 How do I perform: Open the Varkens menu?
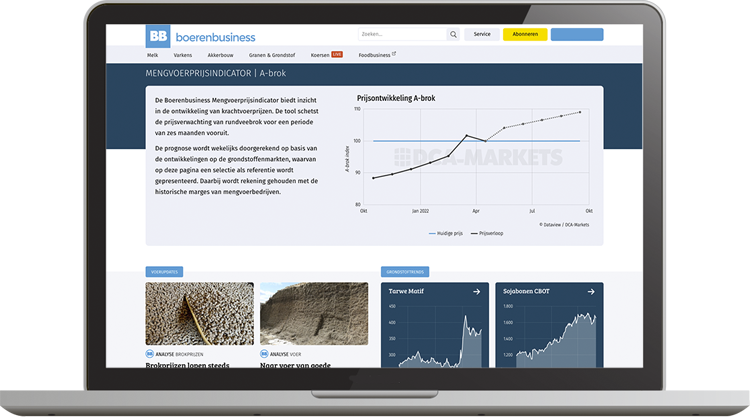[182, 54]
